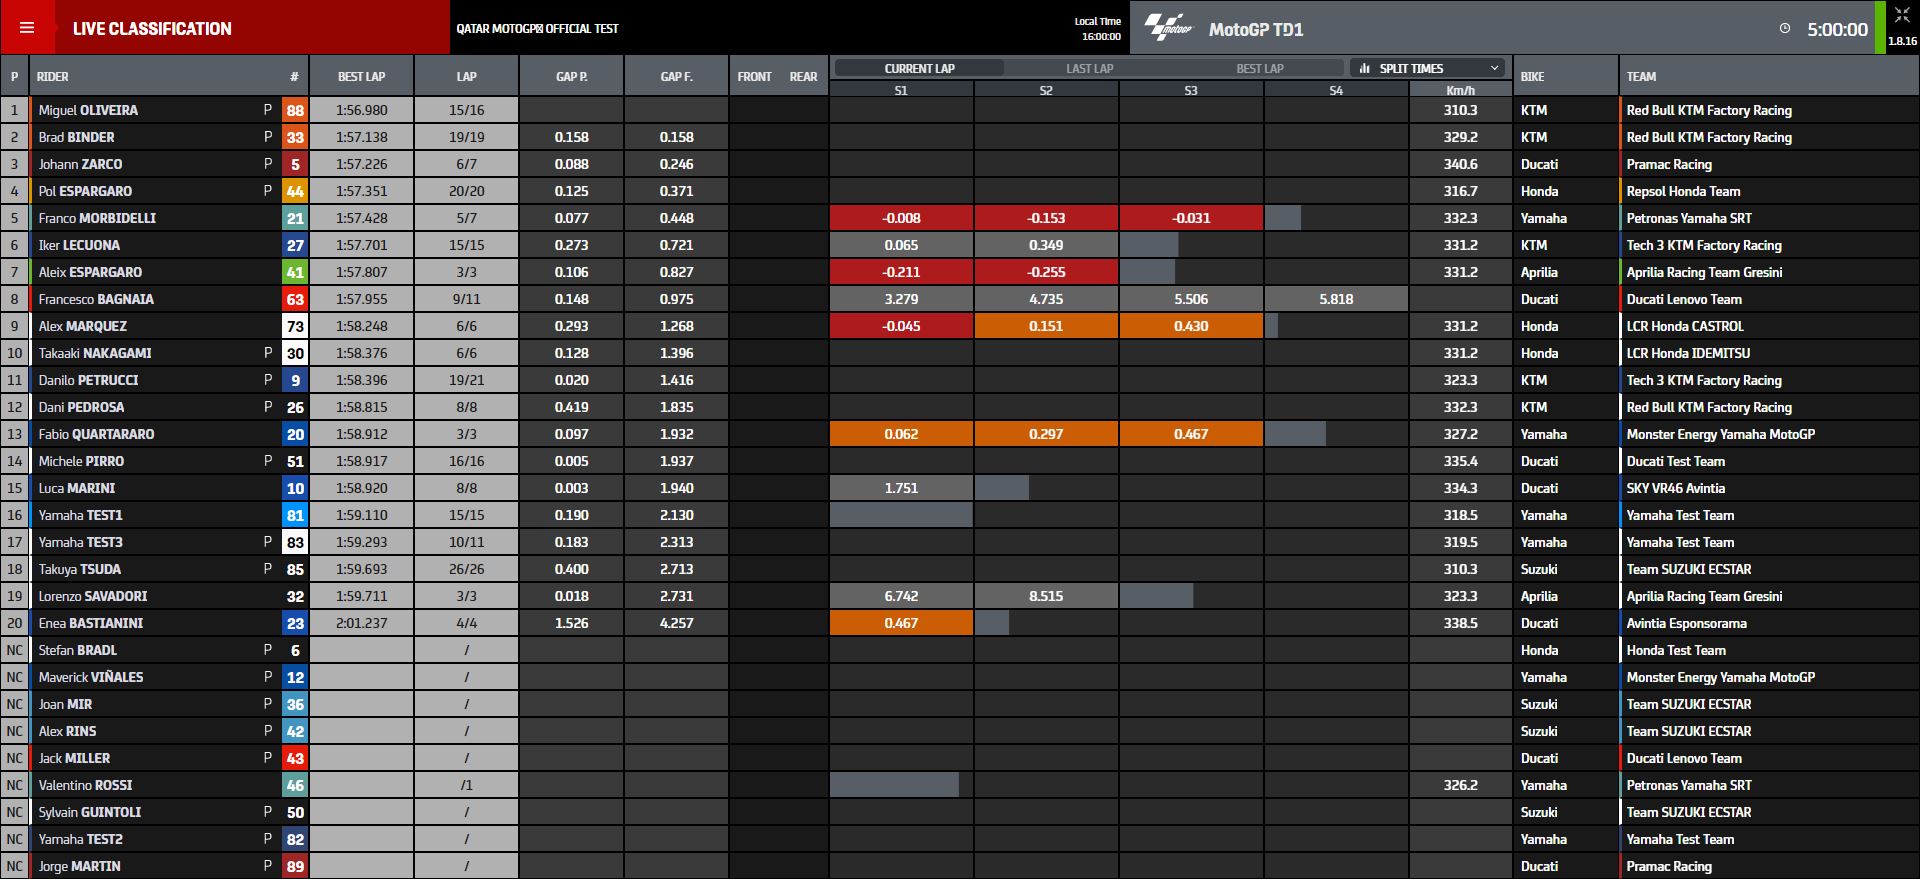The width and height of the screenshot is (1920, 879).
Task: Click the MotoGP TD1 session name
Action: [x=1255, y=29]
